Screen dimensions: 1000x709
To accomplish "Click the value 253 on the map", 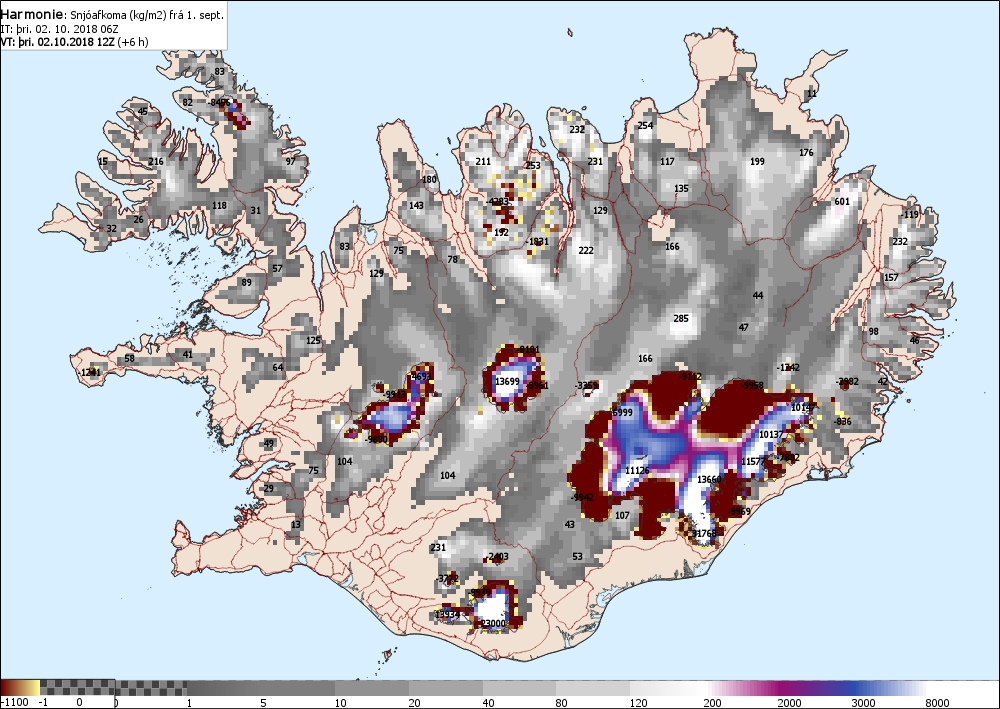I will tap(533, 165).
